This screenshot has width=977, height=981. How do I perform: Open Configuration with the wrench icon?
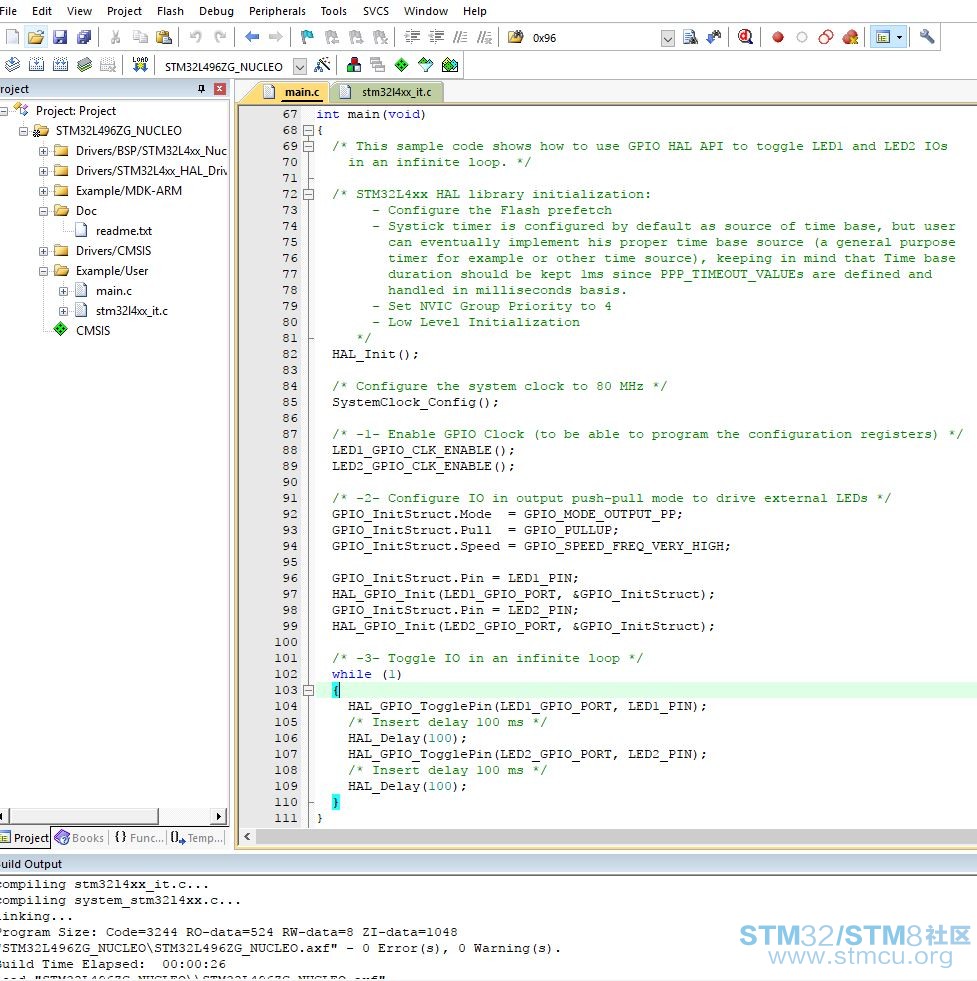(x=927, y=37)
